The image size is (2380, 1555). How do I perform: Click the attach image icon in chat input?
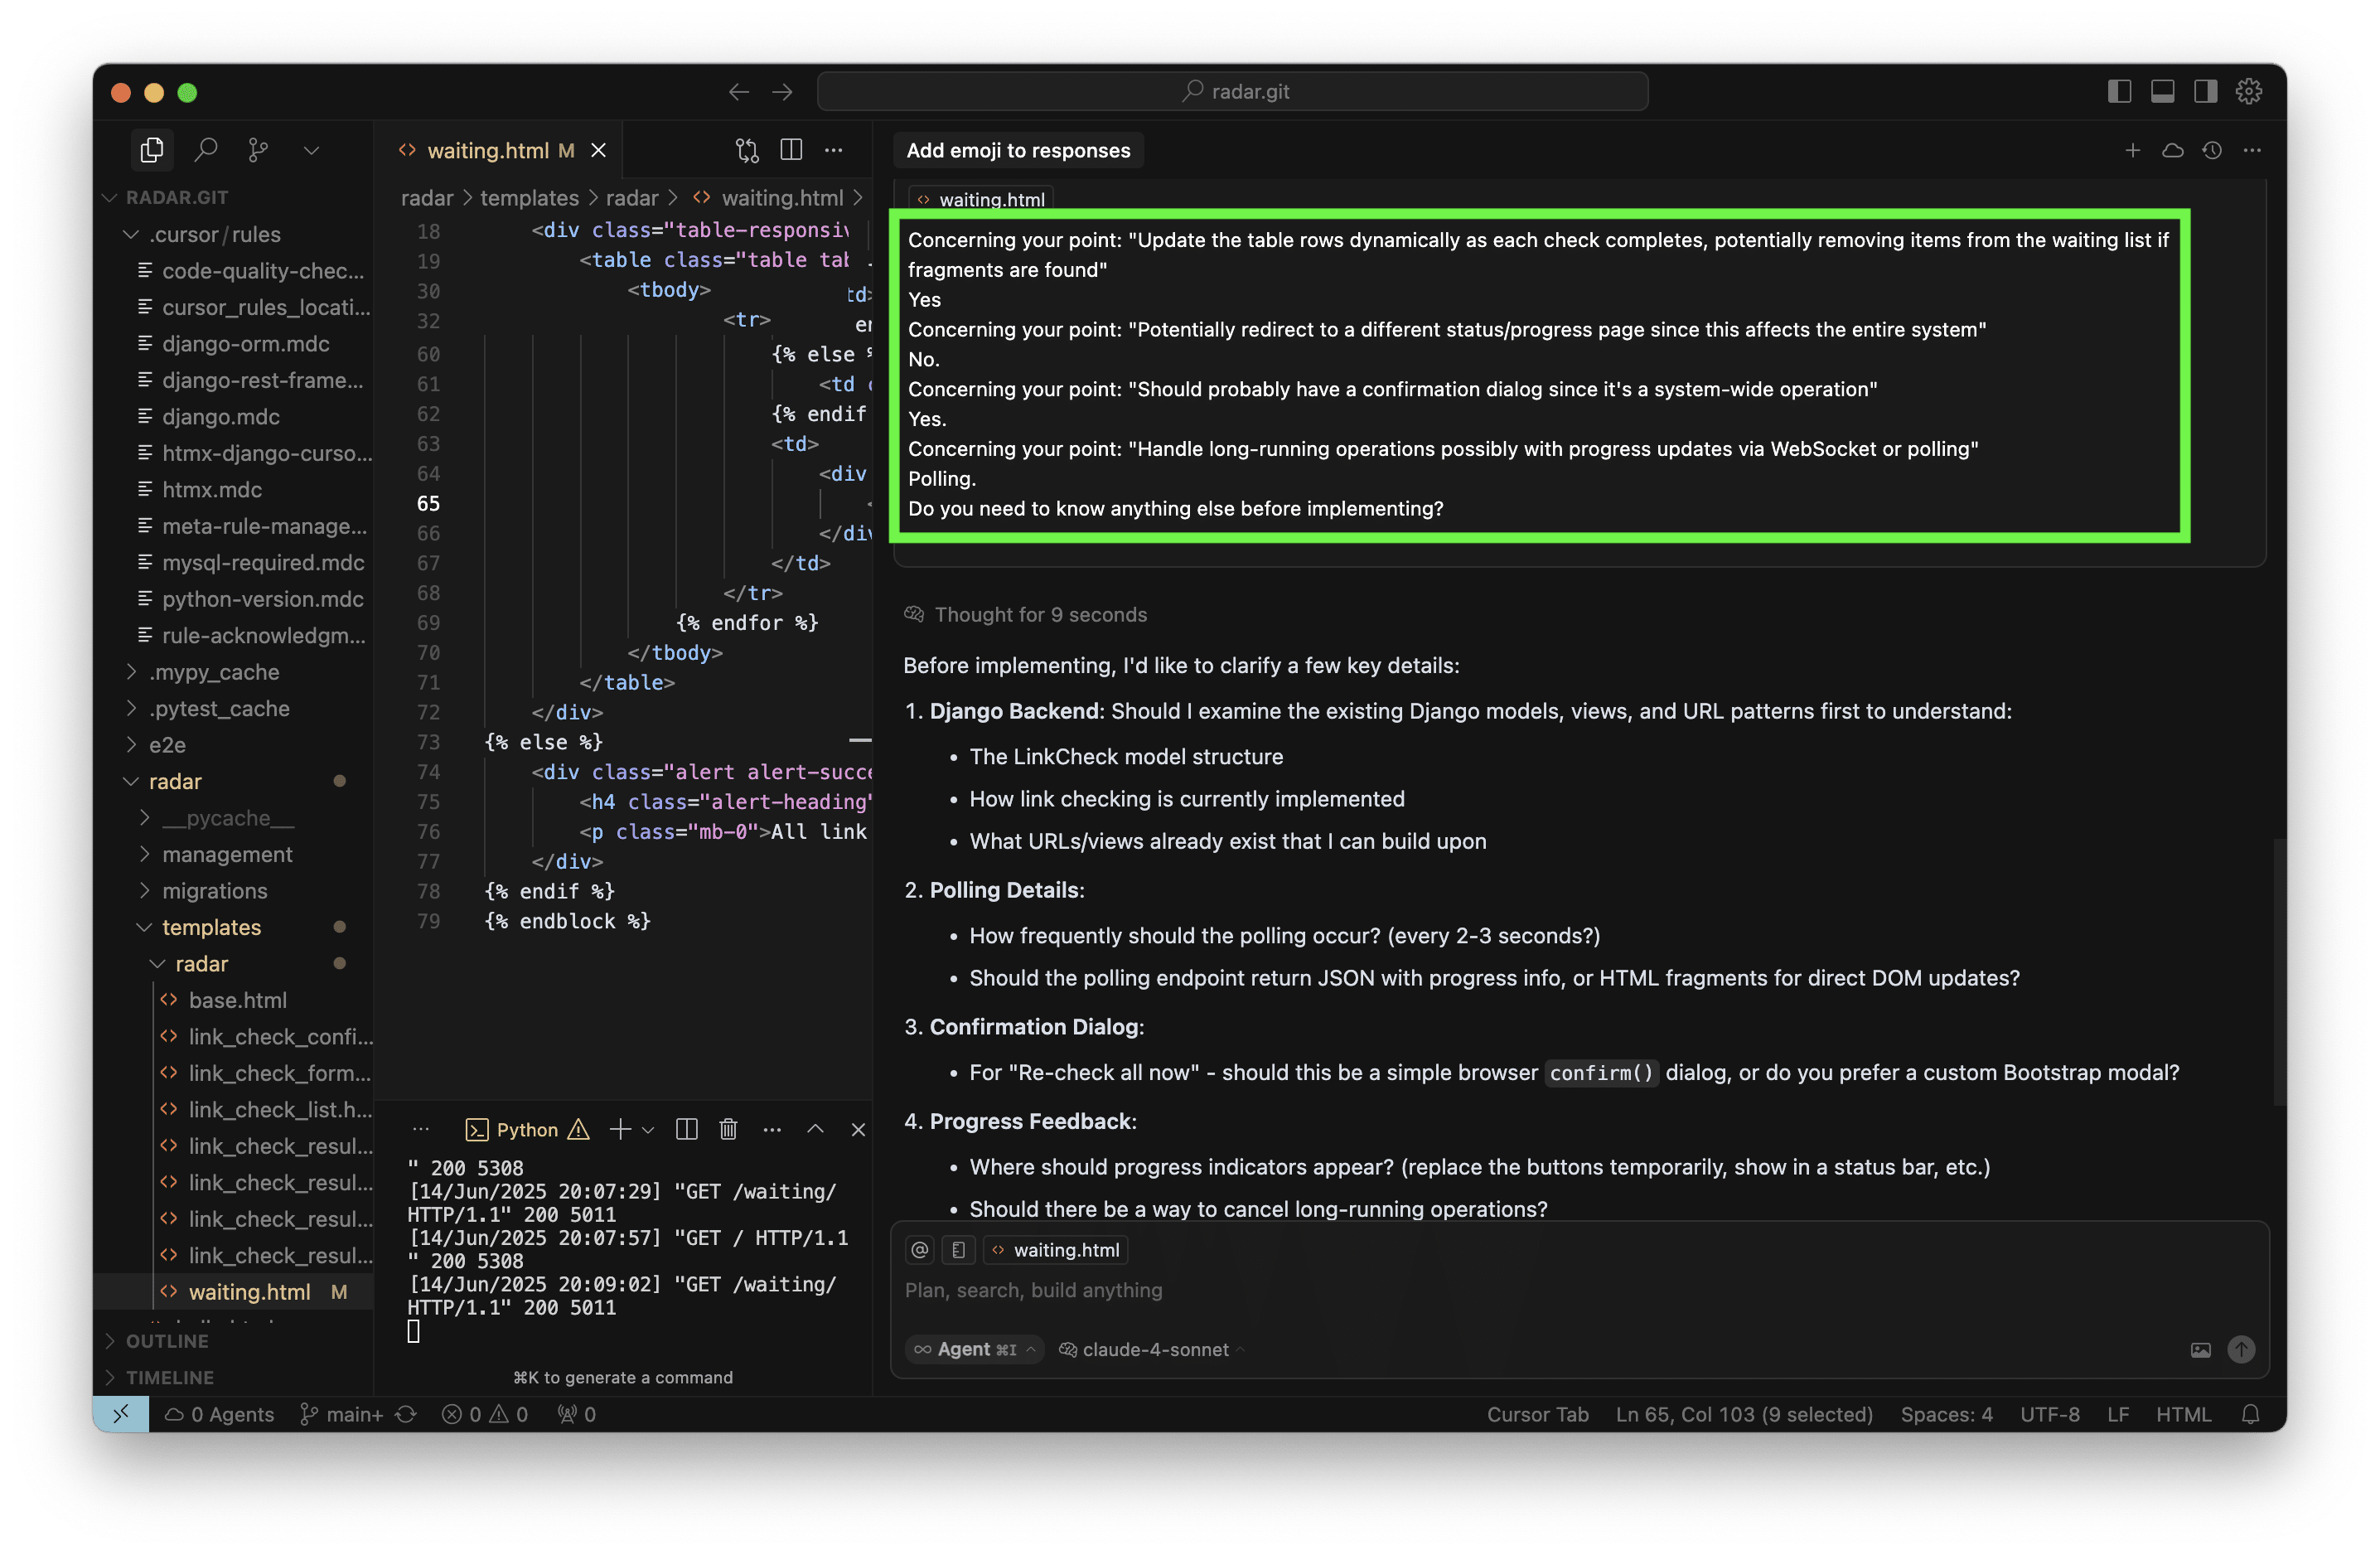pyautogui.click(x=2200, y=1349)
